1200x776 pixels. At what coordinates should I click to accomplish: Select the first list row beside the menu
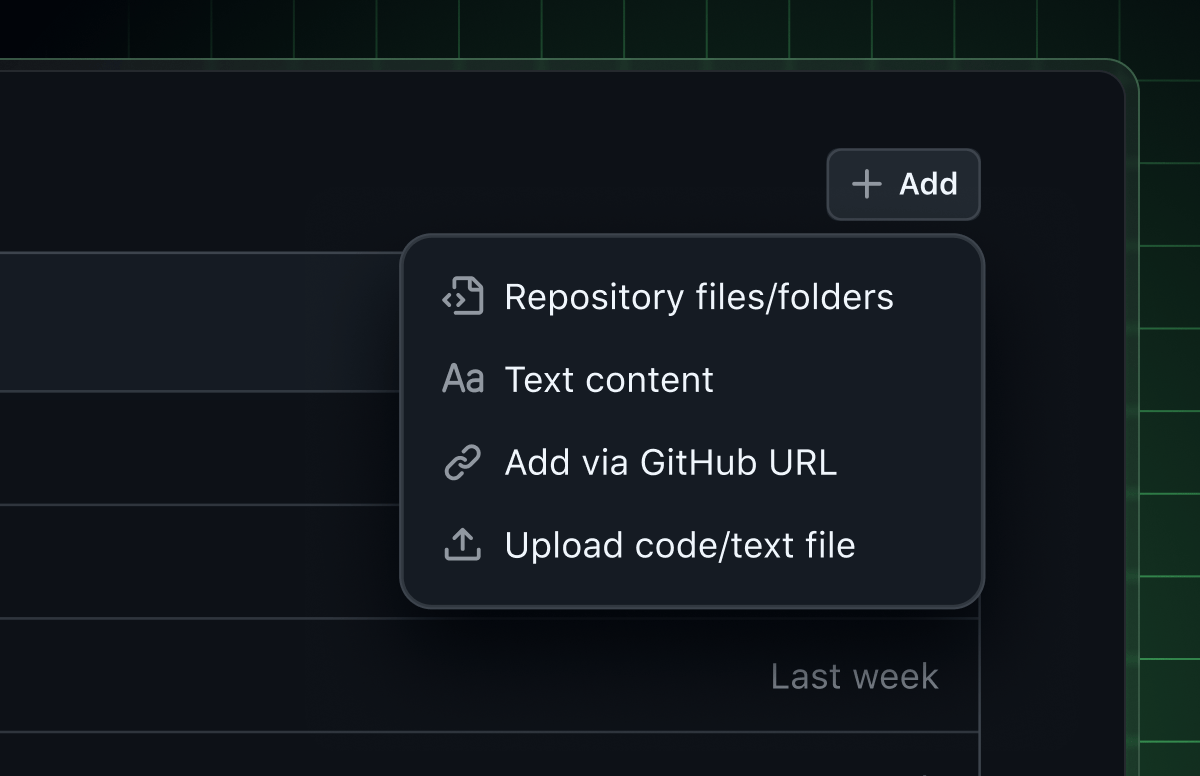[200, 321]
